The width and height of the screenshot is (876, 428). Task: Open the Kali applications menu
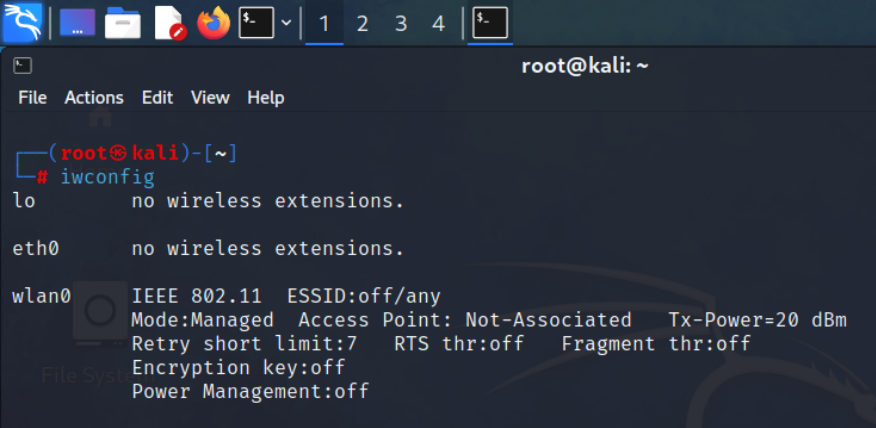coord(22,22)
